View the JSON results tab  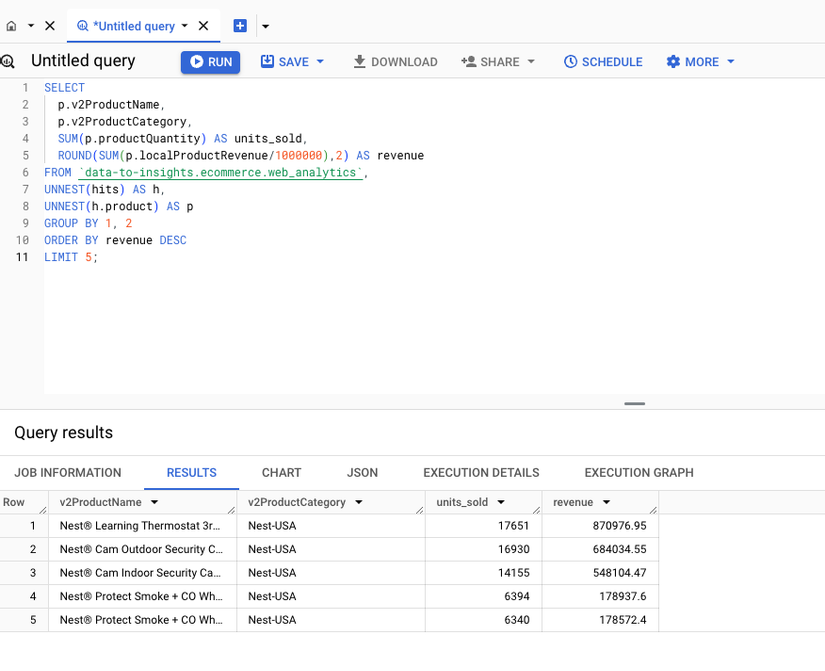362,473
